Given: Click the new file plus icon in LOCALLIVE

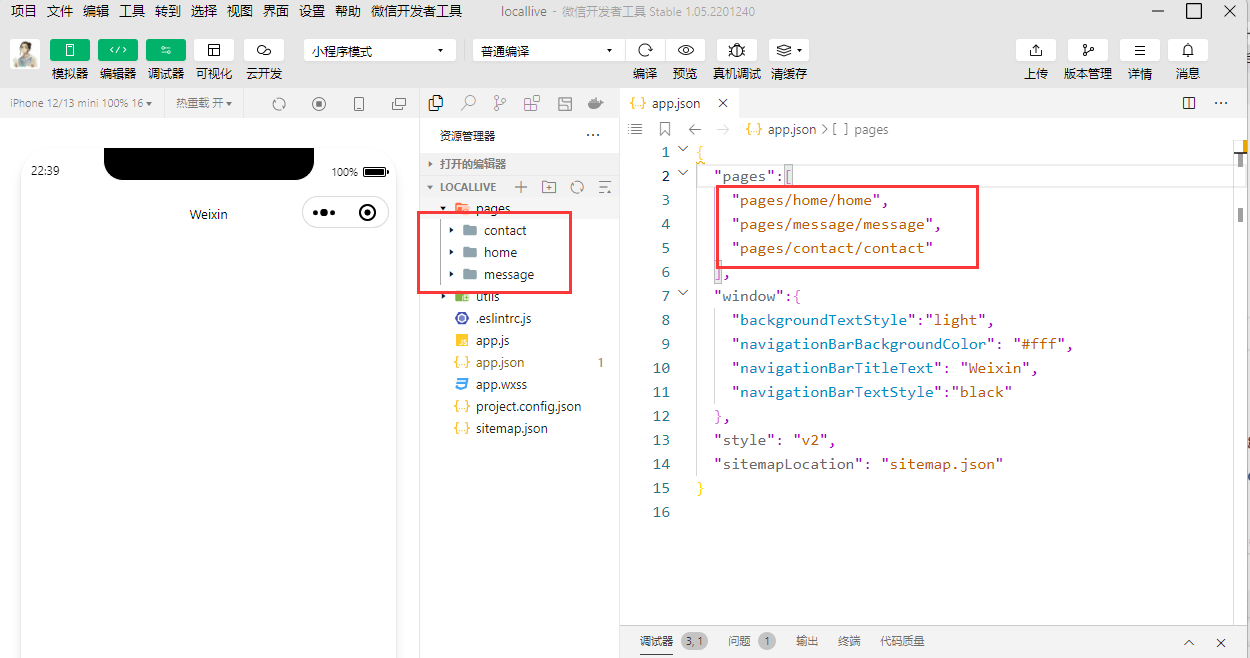Looking at the screenshot, I should tap(520, 187).
